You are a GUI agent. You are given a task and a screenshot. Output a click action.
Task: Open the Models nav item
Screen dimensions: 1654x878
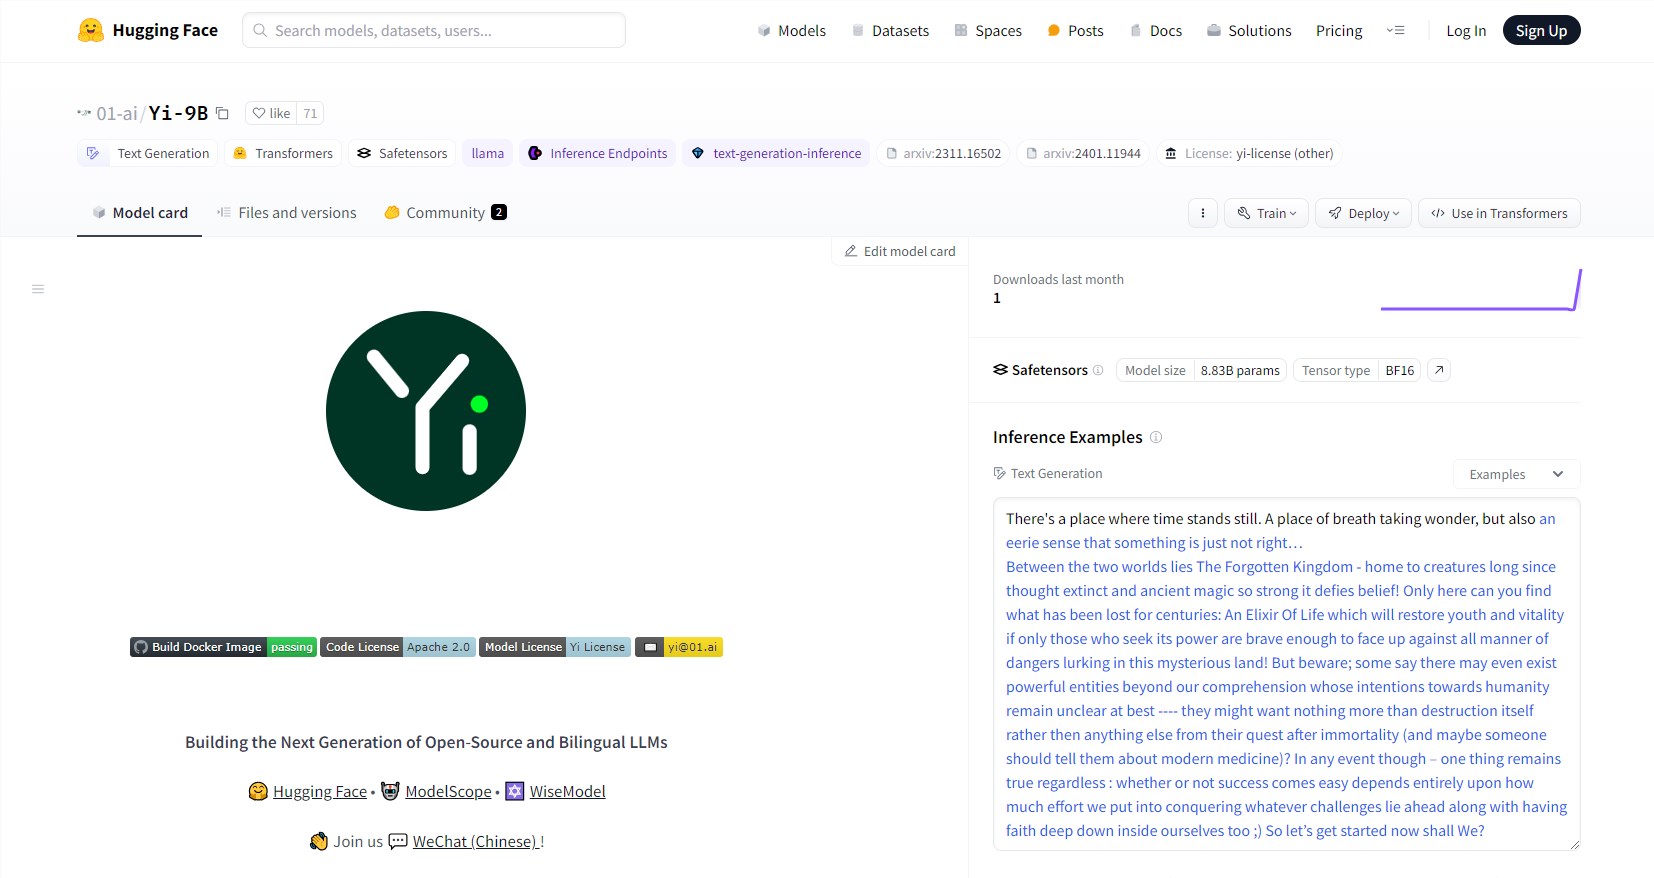coord(792,31)
